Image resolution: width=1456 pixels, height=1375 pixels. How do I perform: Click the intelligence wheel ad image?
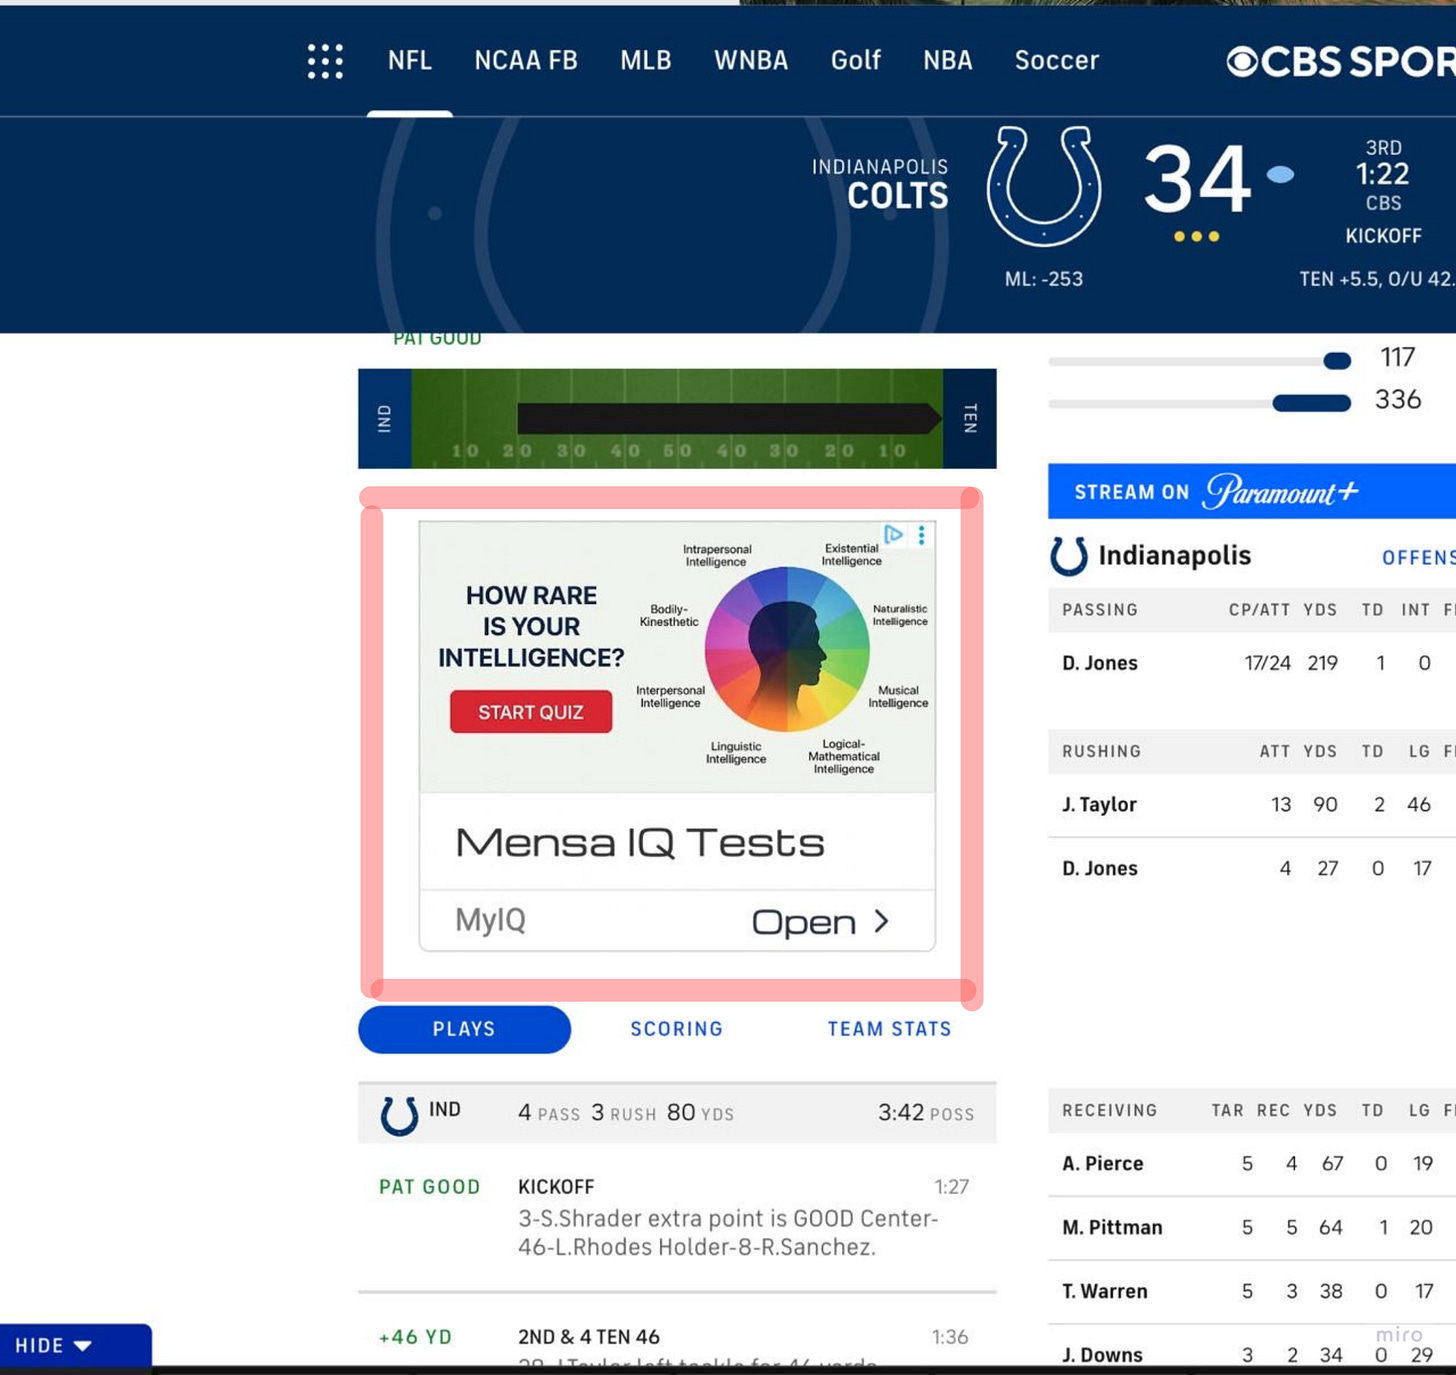[x=786, y=650]
